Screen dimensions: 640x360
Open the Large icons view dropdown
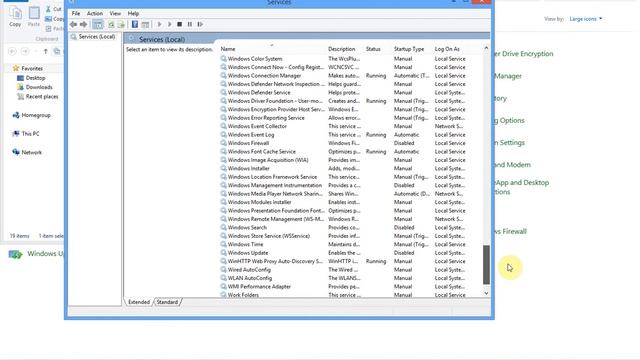tap(586, 19)
